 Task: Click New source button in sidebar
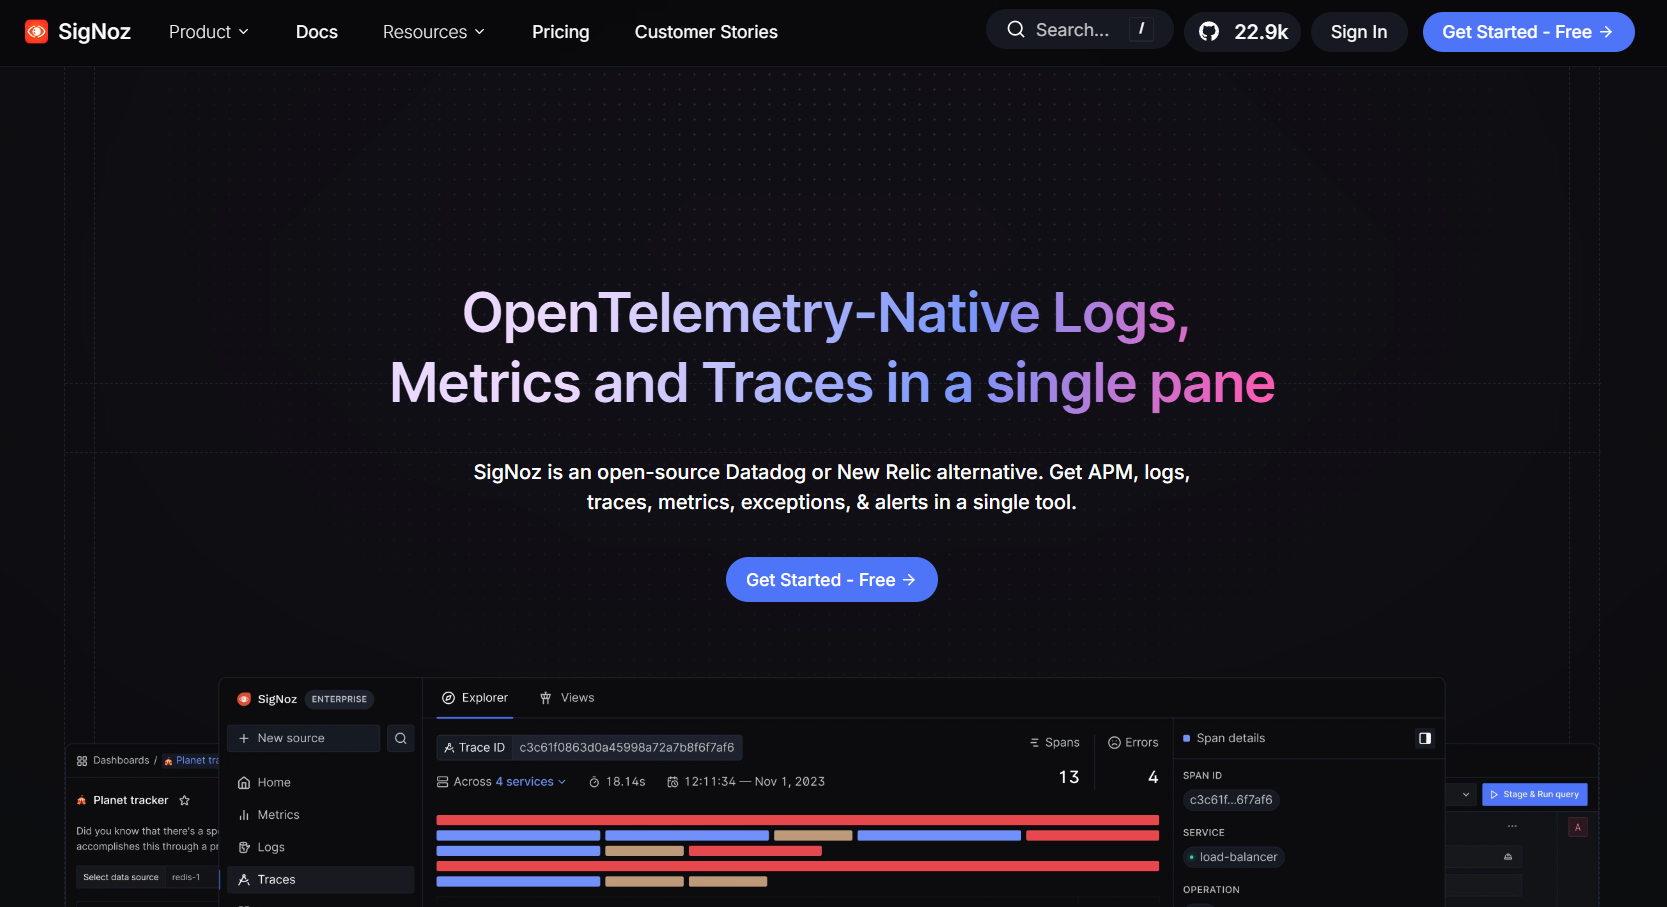(x=304, y=738)
